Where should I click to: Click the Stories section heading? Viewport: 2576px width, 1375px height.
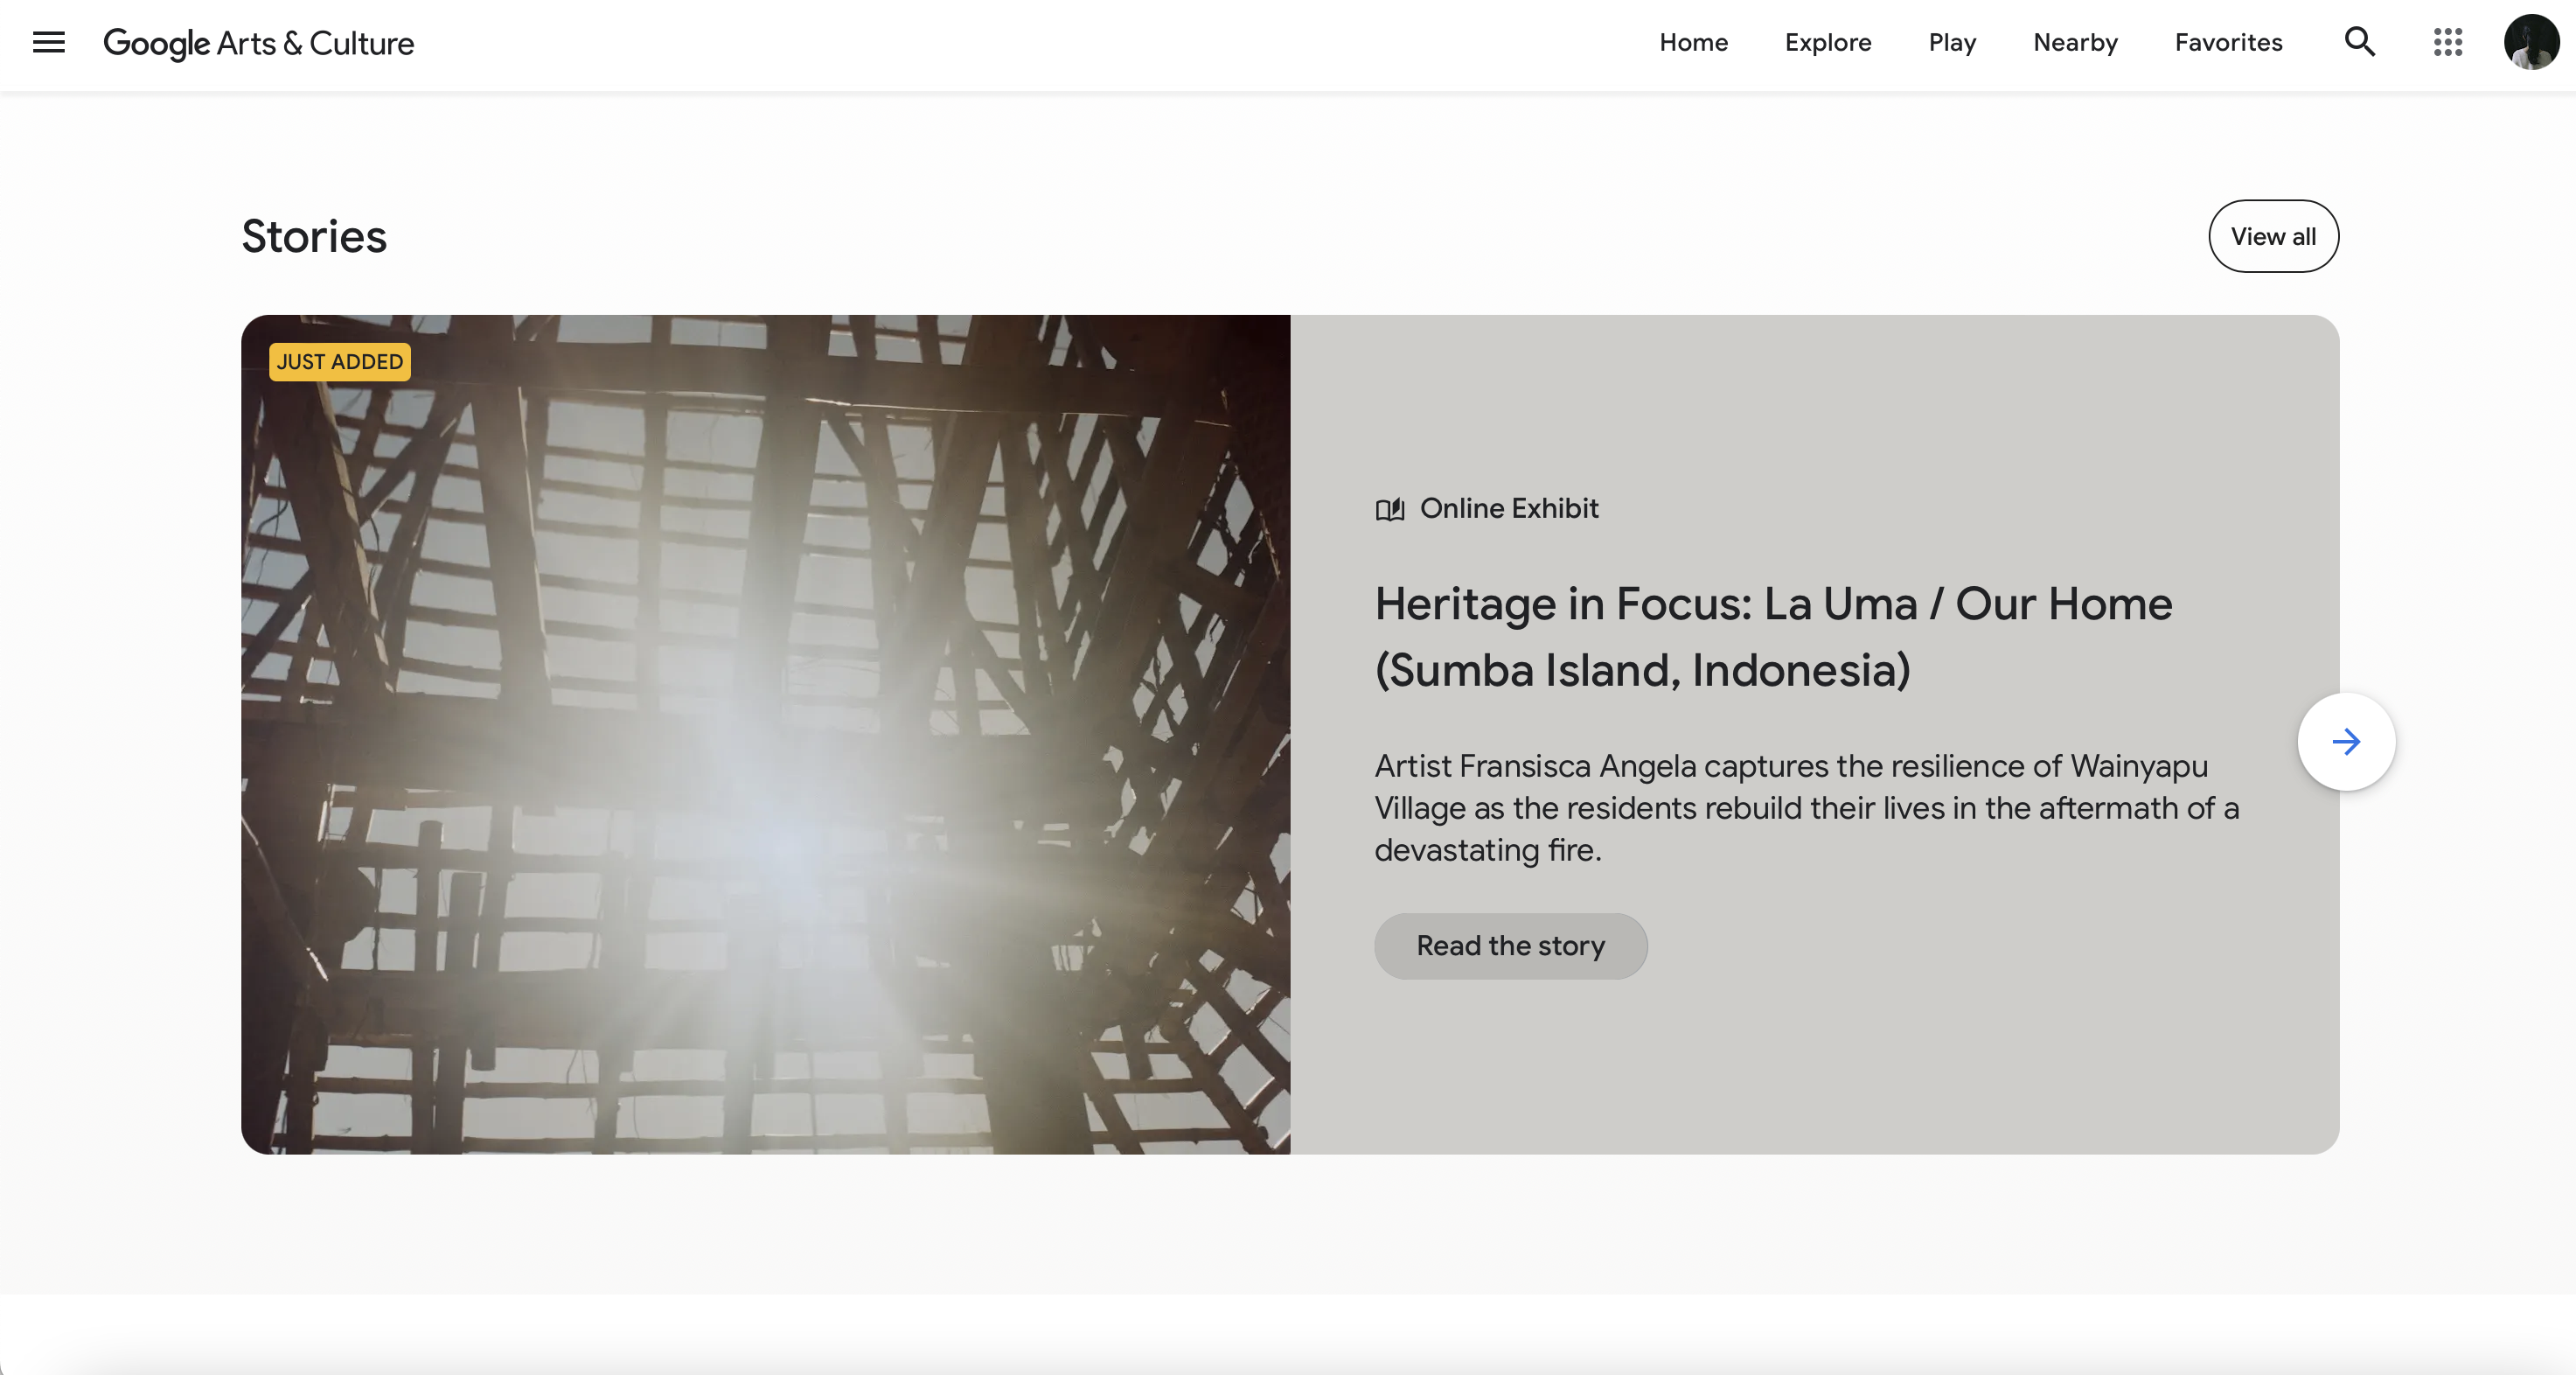tap(313, 236)
